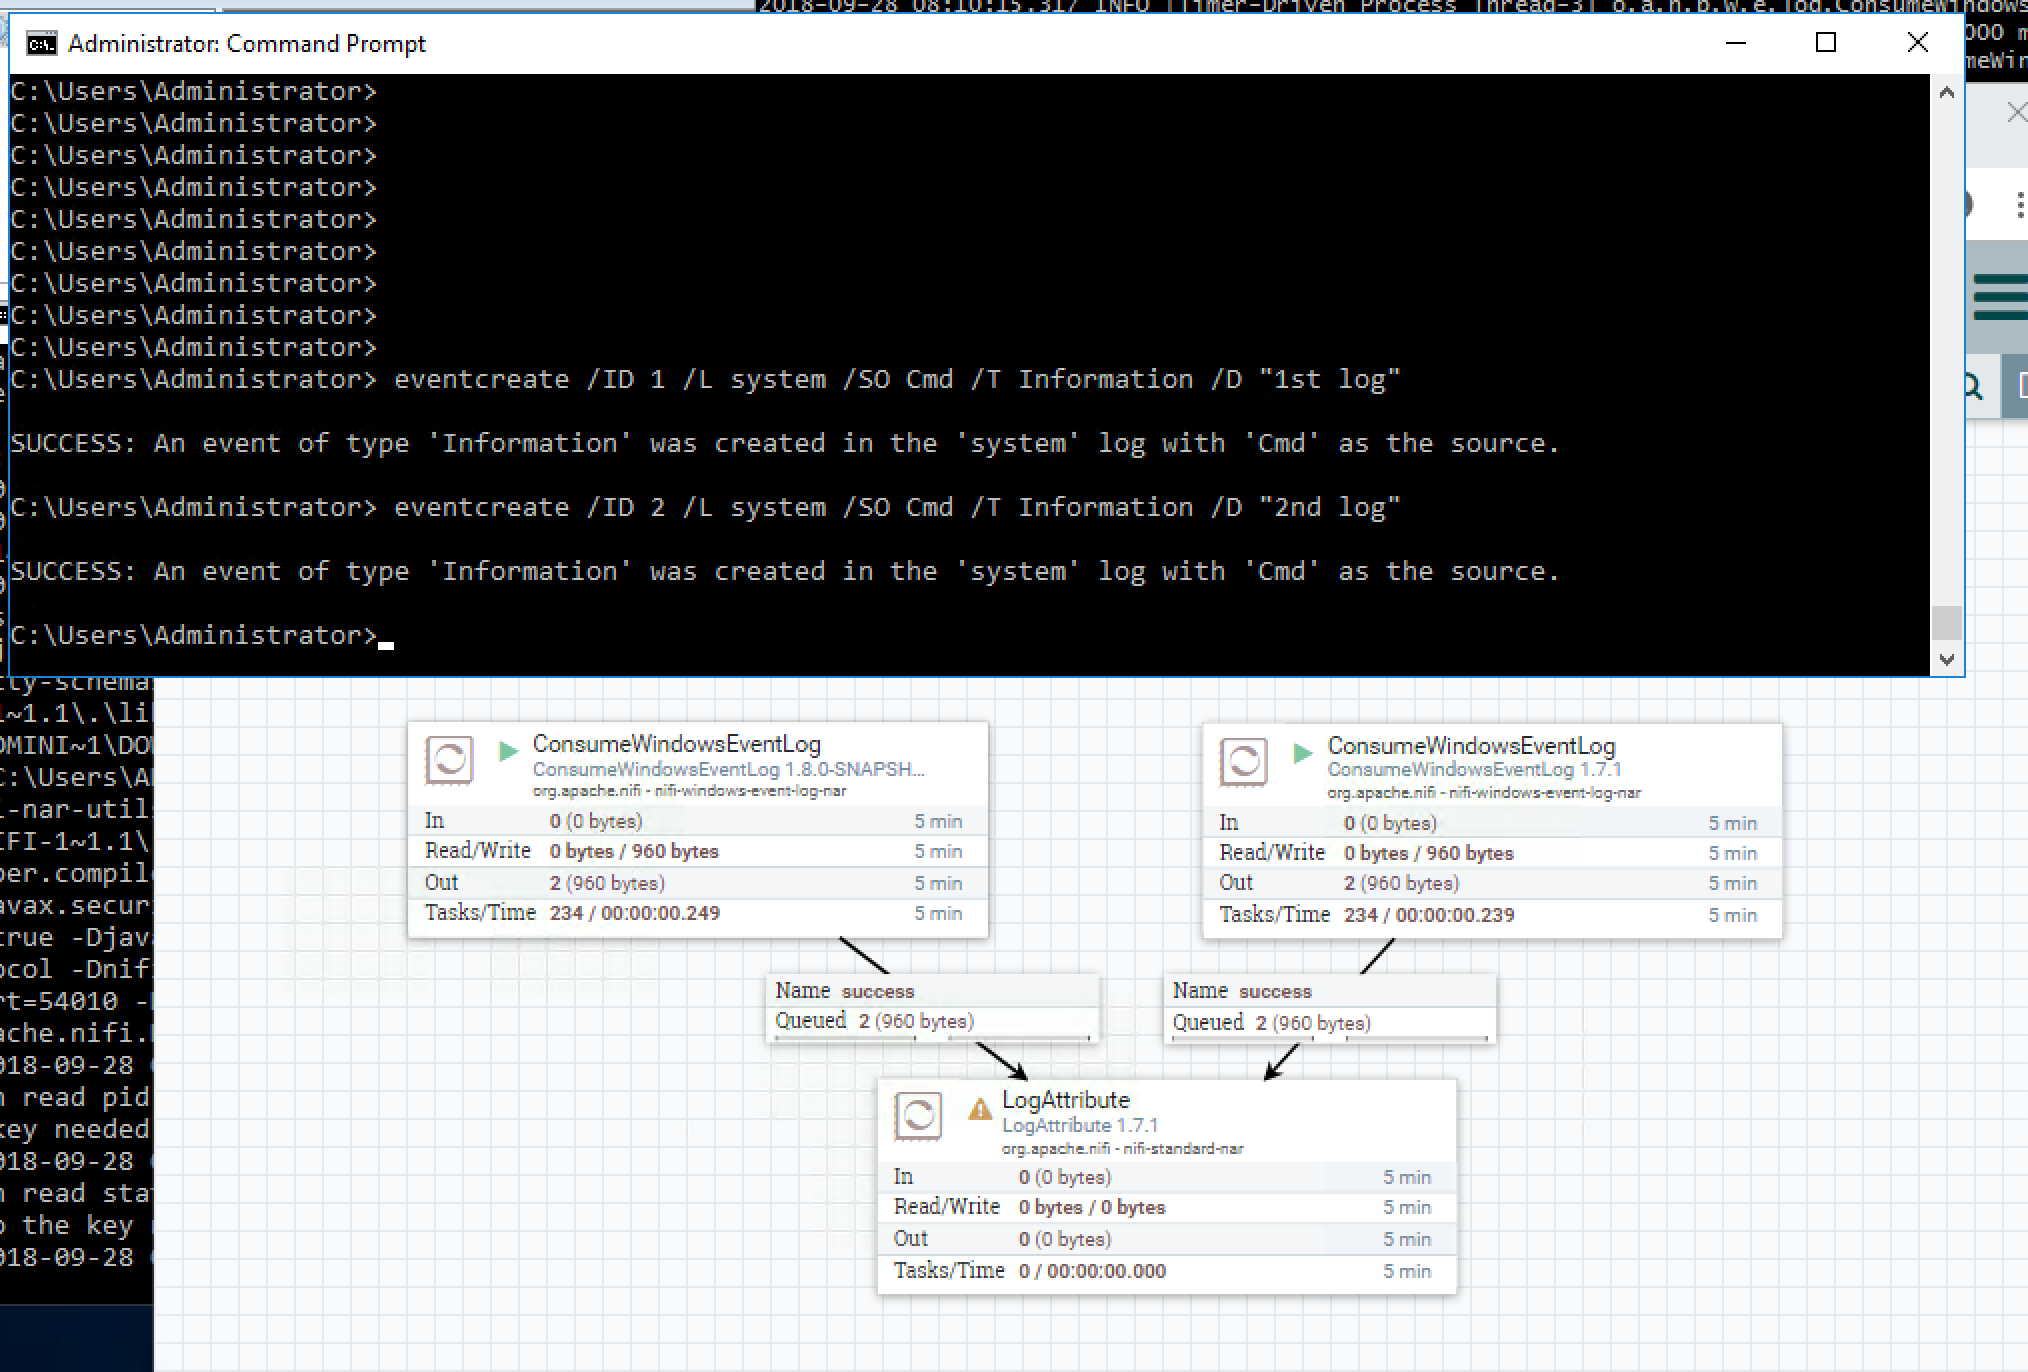The width and height of the screenshot is (2028, 1372).
Task: Close the browser tab behind the prompt
Action: coord(2016,113)
